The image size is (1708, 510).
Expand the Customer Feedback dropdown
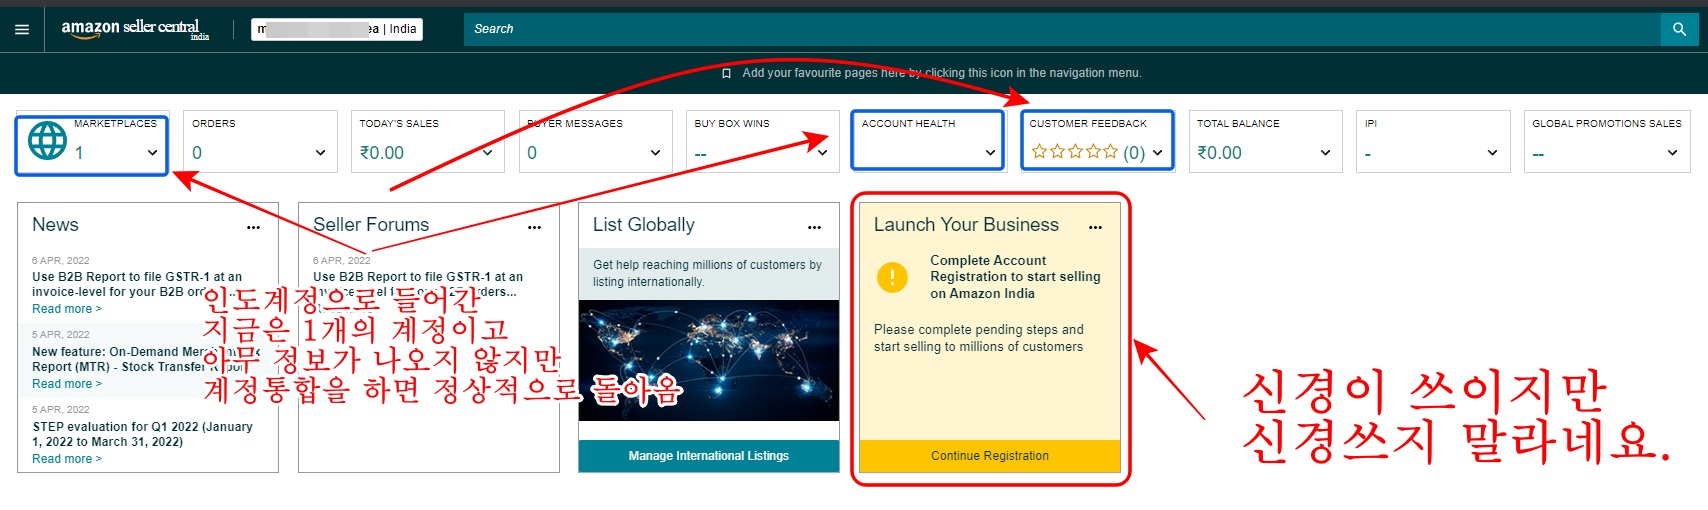point(1158,153)
